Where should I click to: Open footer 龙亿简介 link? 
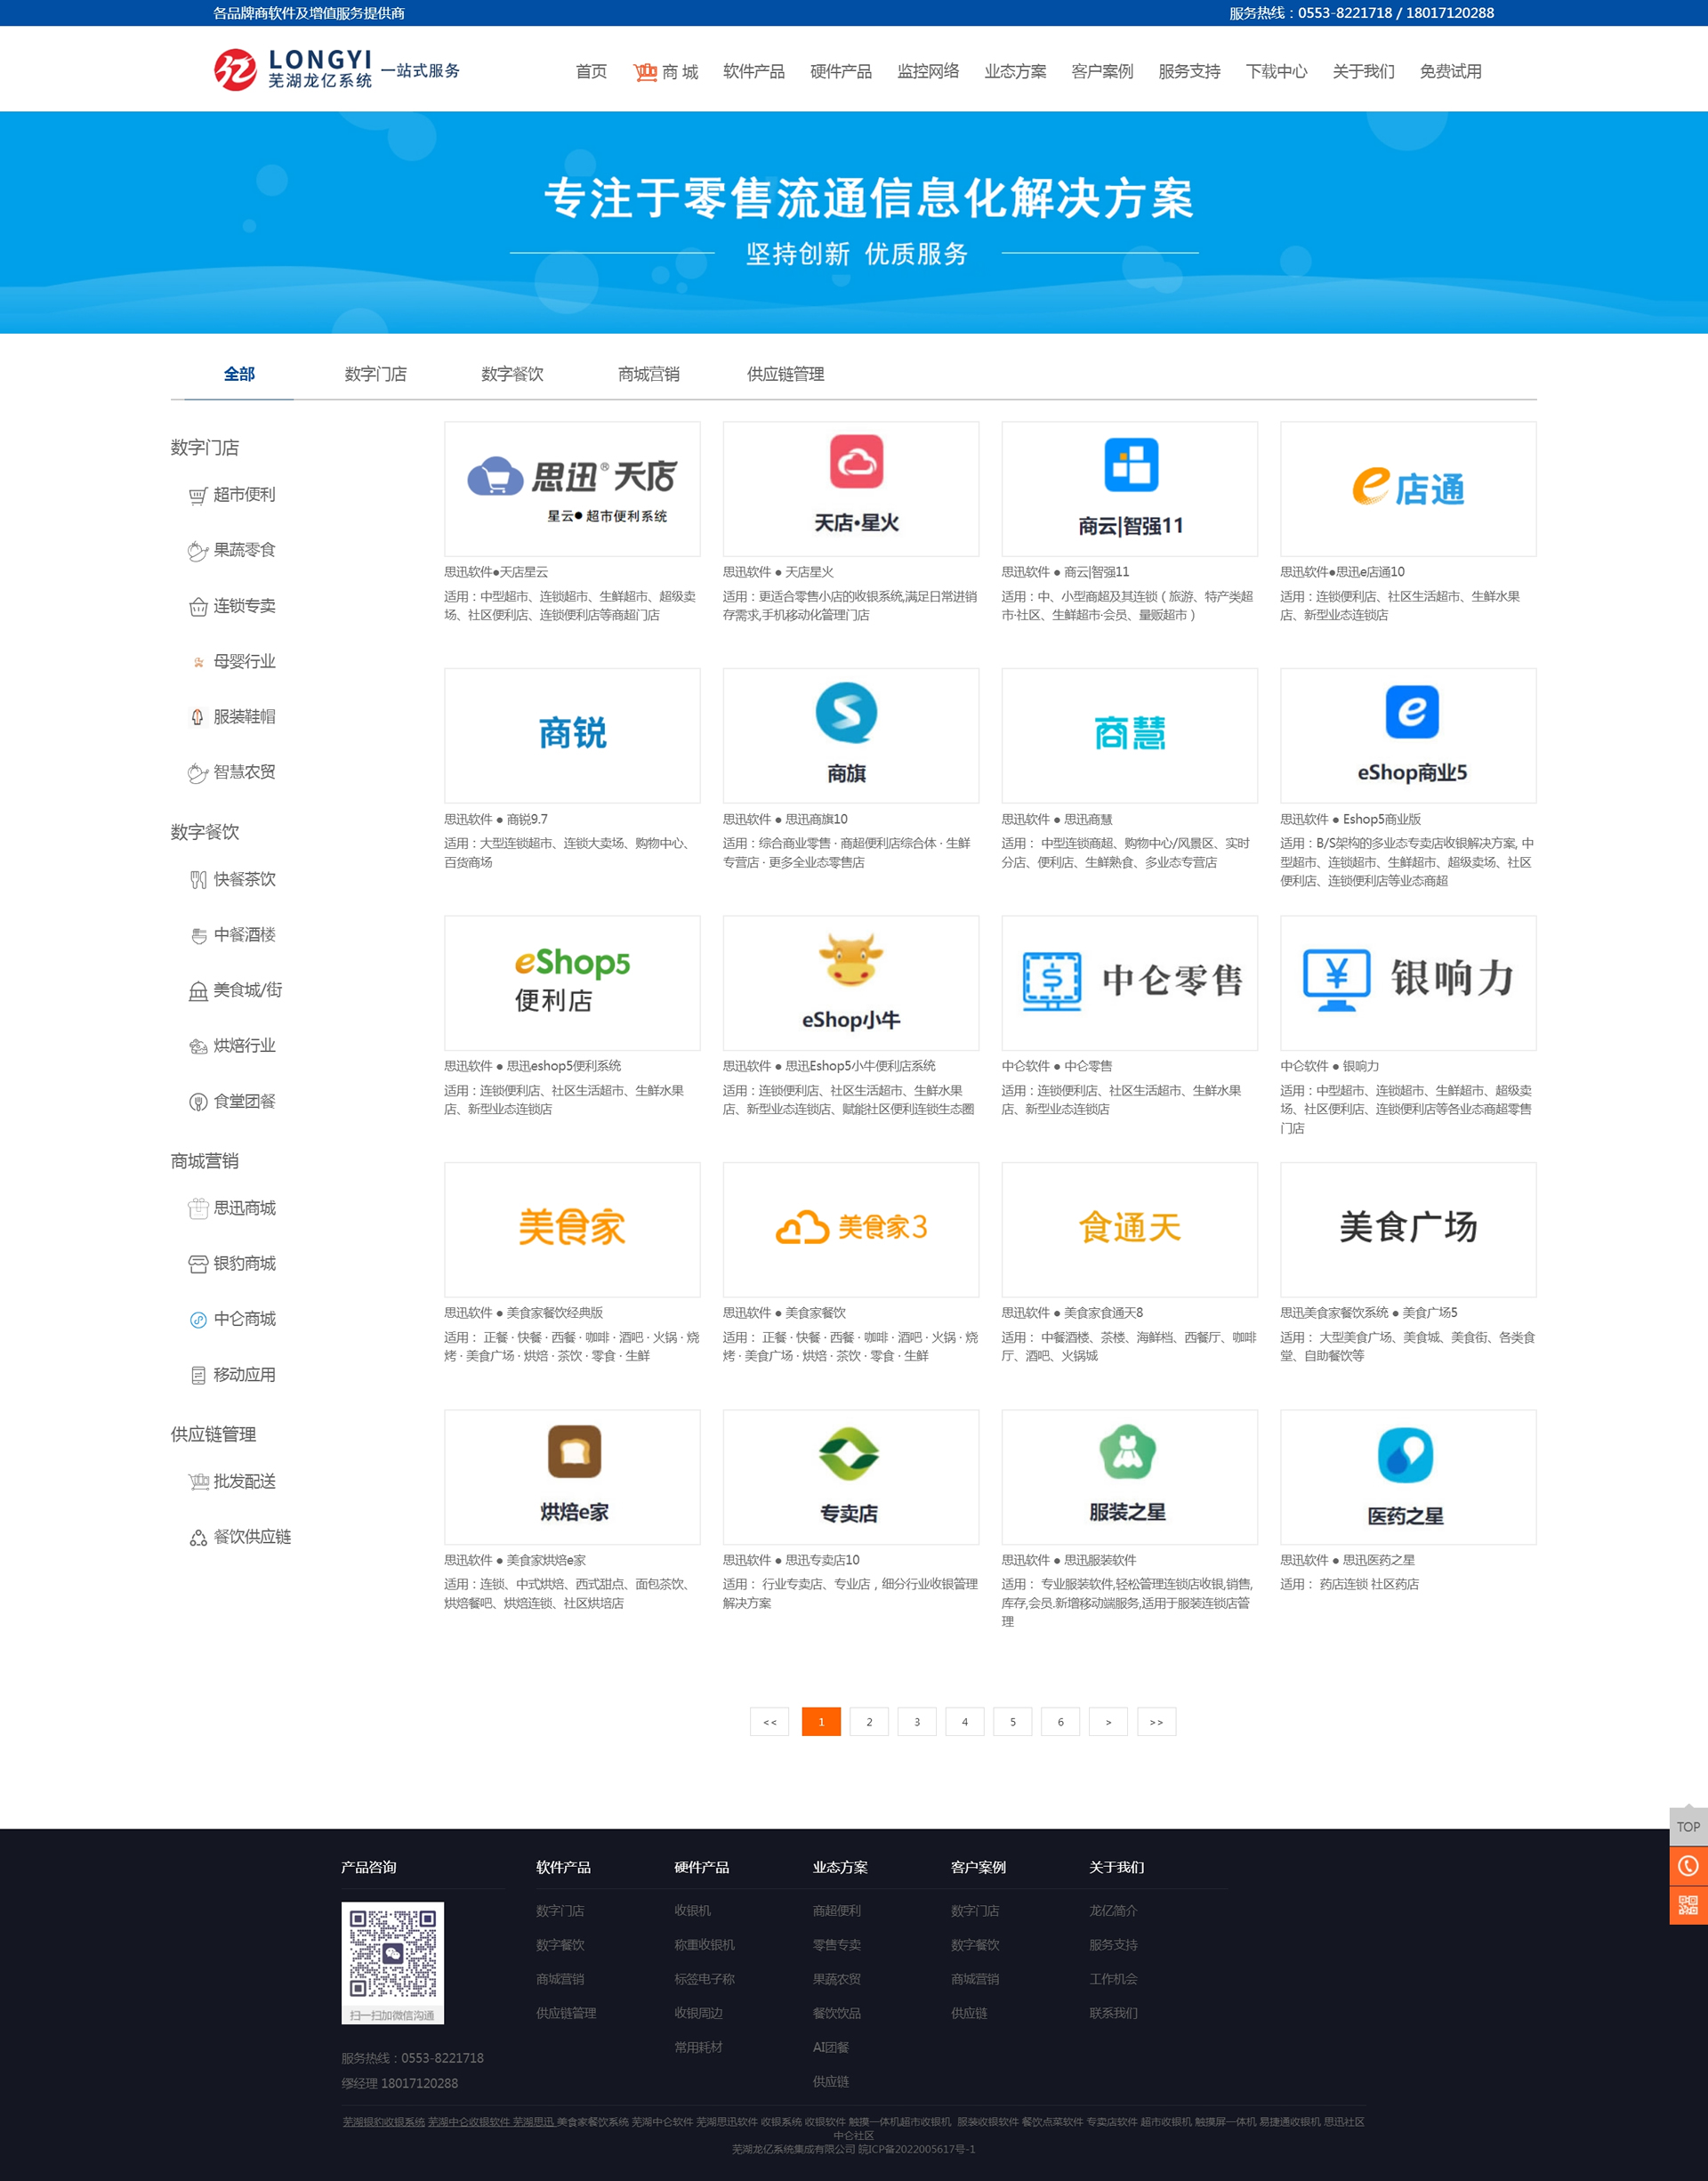pos(1113,1911)
